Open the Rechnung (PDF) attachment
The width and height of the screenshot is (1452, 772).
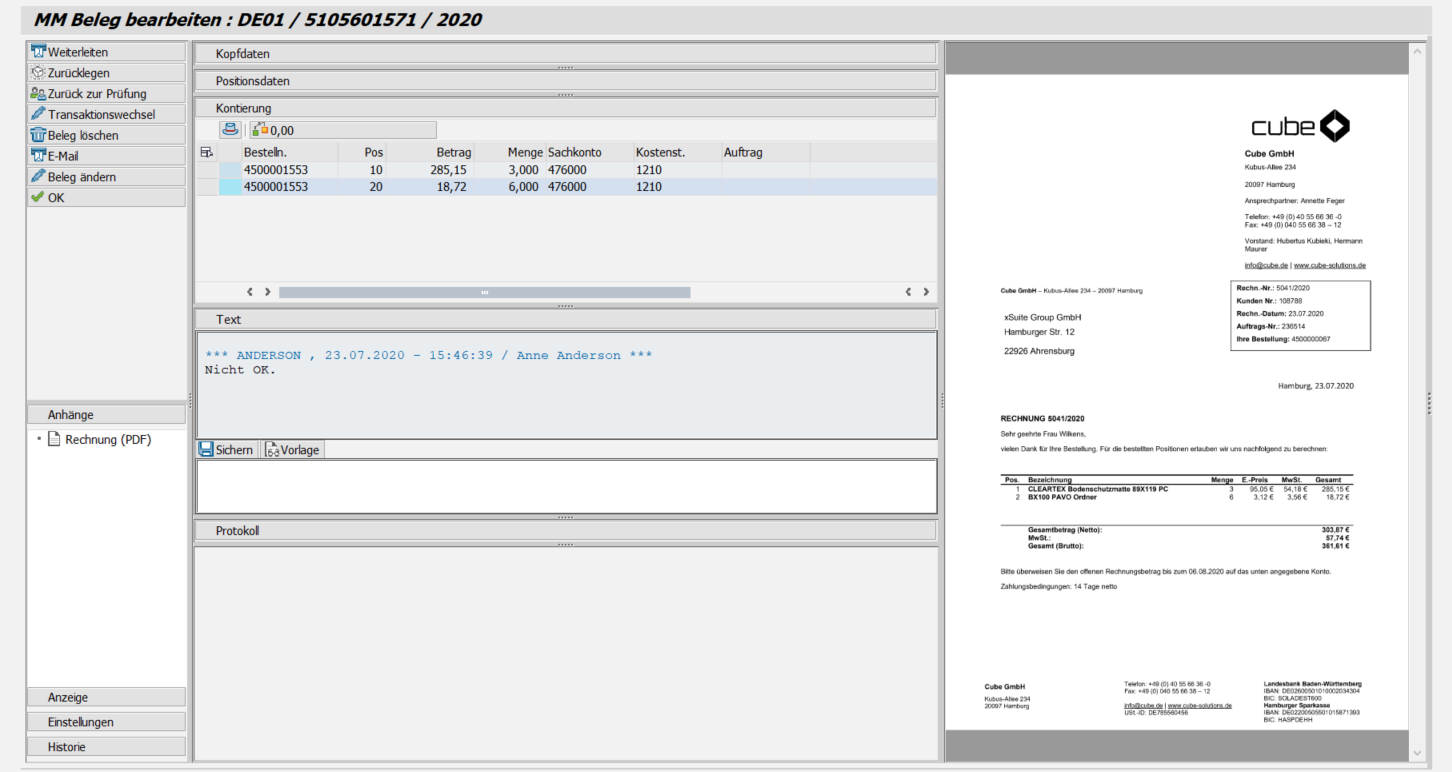(x=107, y=439)
